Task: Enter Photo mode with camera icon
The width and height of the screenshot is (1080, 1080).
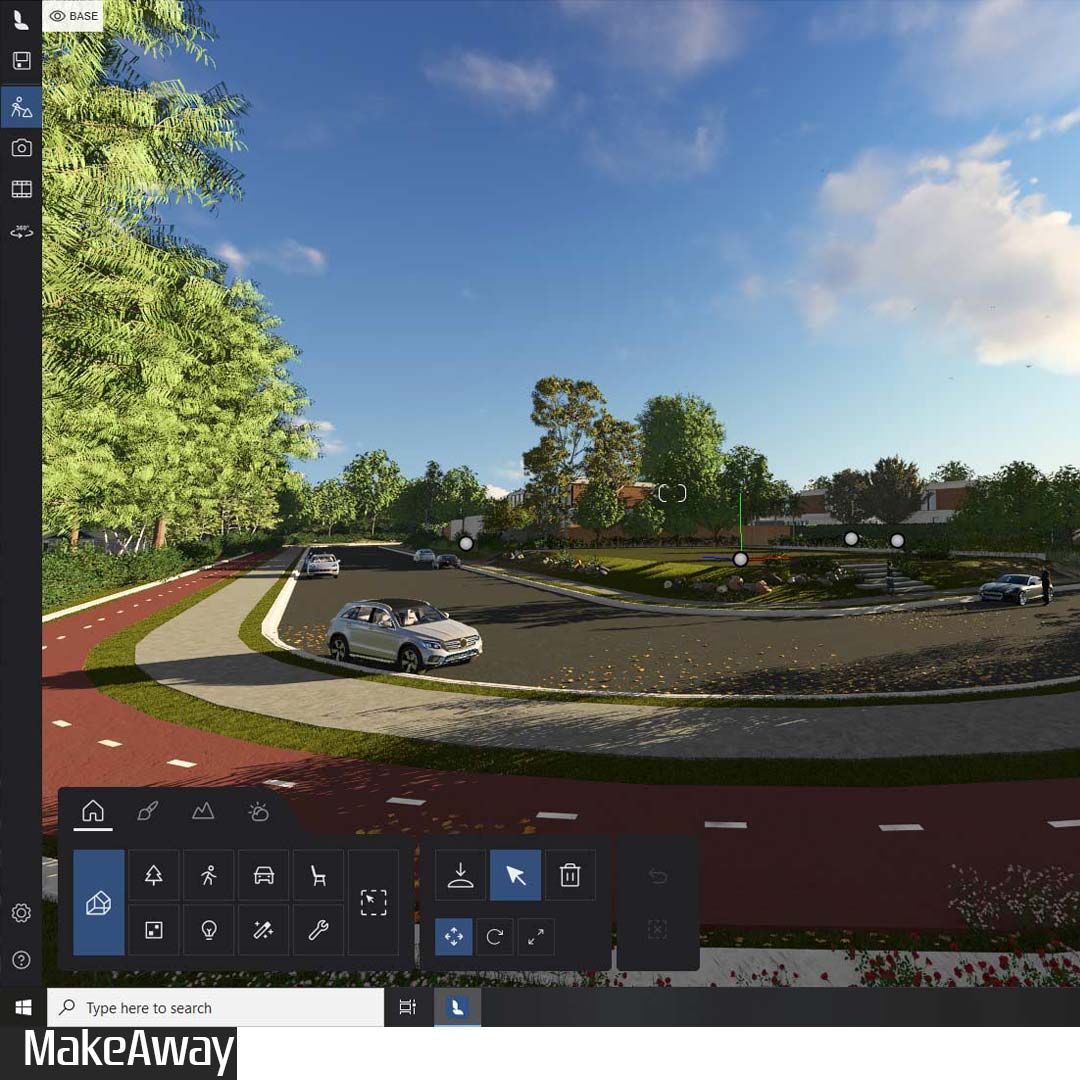Action: (x=21, y=148)
